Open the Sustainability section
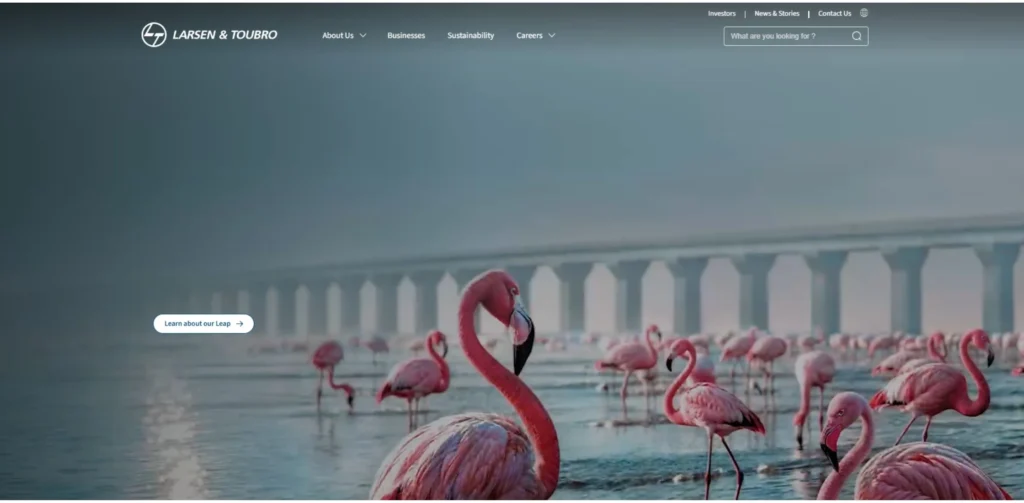 [x=470, y=36]
